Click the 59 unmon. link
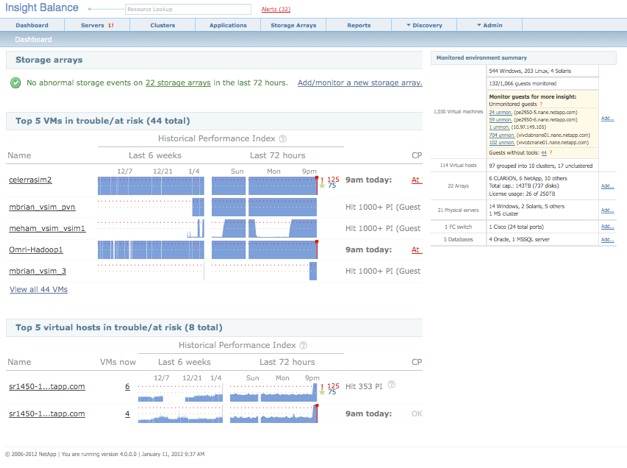627x468 pixels. tap(500, 120)
